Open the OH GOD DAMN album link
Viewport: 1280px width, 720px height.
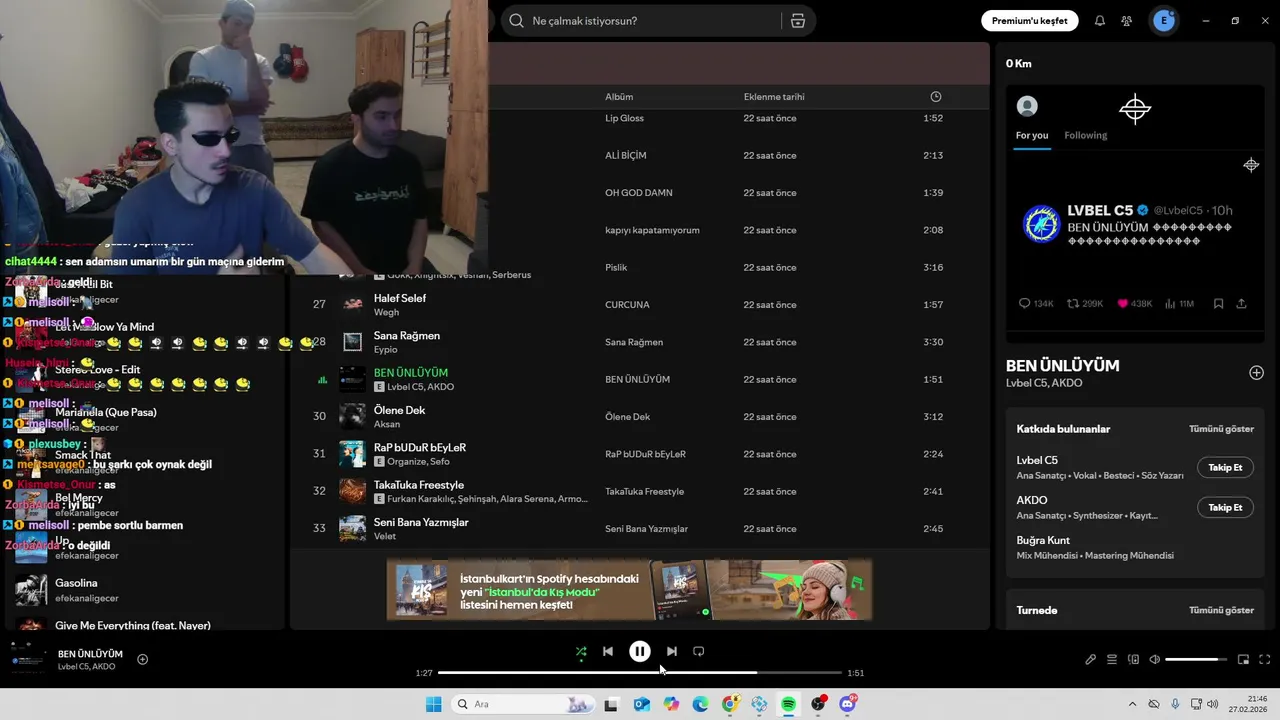[639, 193]
